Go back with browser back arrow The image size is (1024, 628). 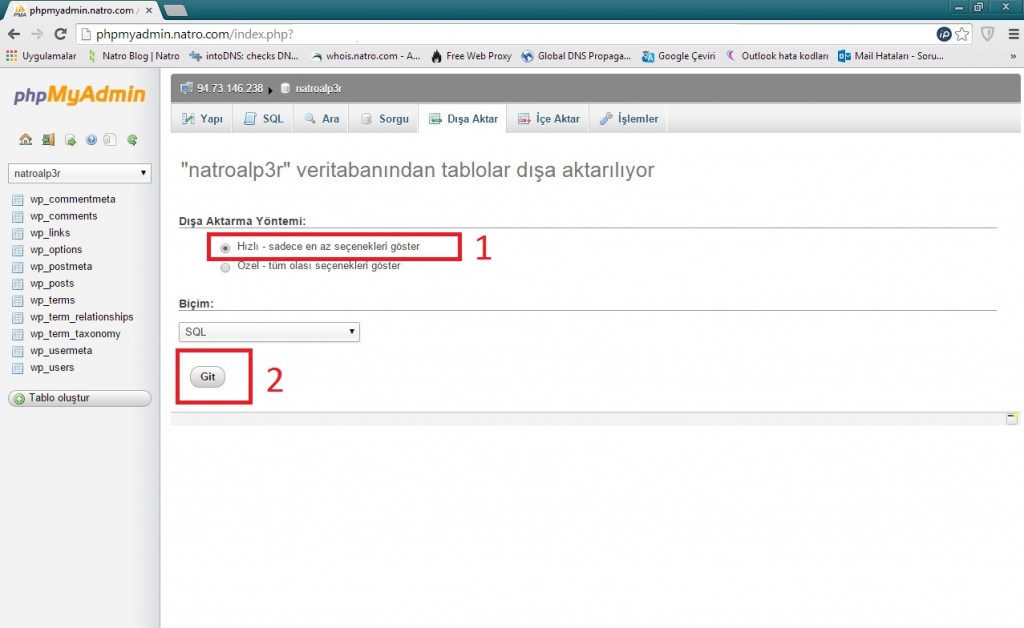[14, 34]
